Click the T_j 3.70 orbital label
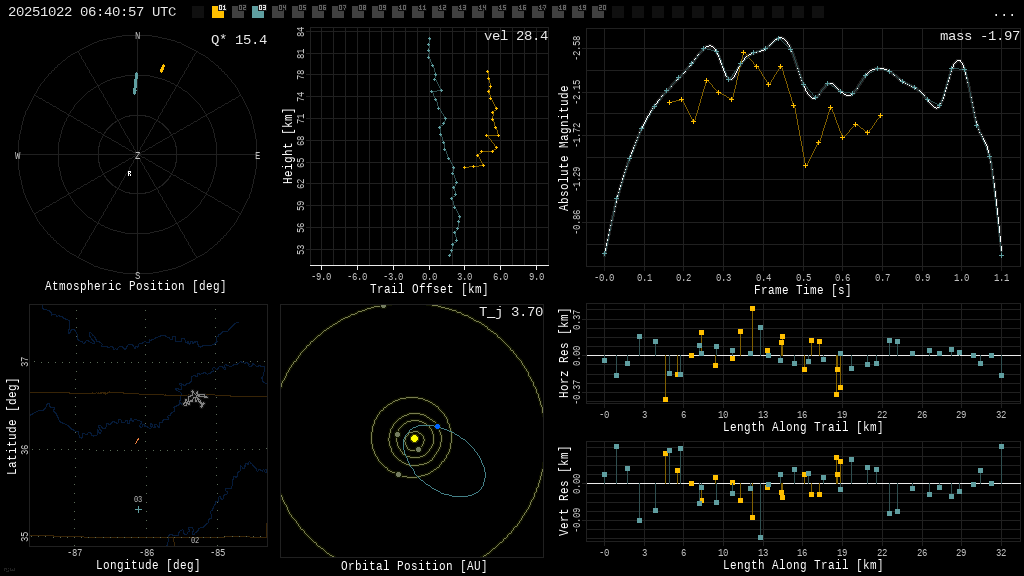Viewport: 1024px width, 576px height. [x=510, y=312]
